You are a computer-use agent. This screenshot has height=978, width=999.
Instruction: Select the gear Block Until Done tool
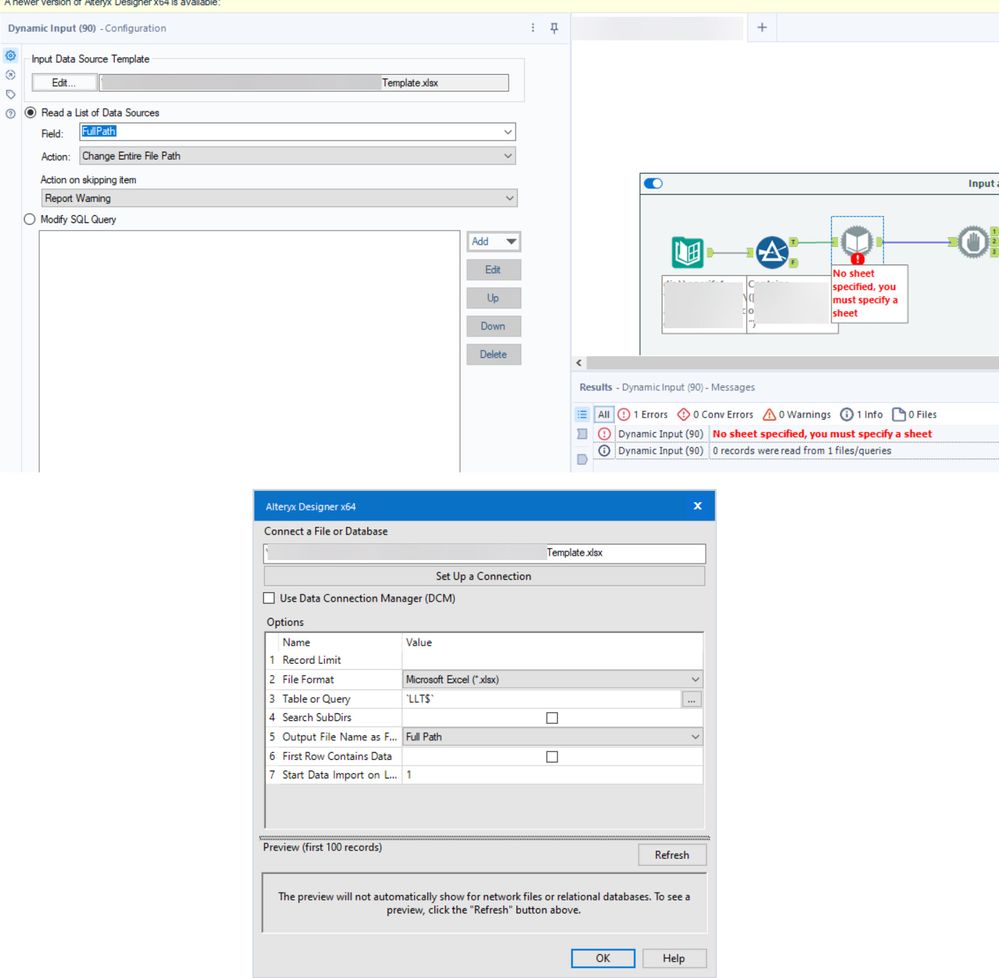coord(973,242)
